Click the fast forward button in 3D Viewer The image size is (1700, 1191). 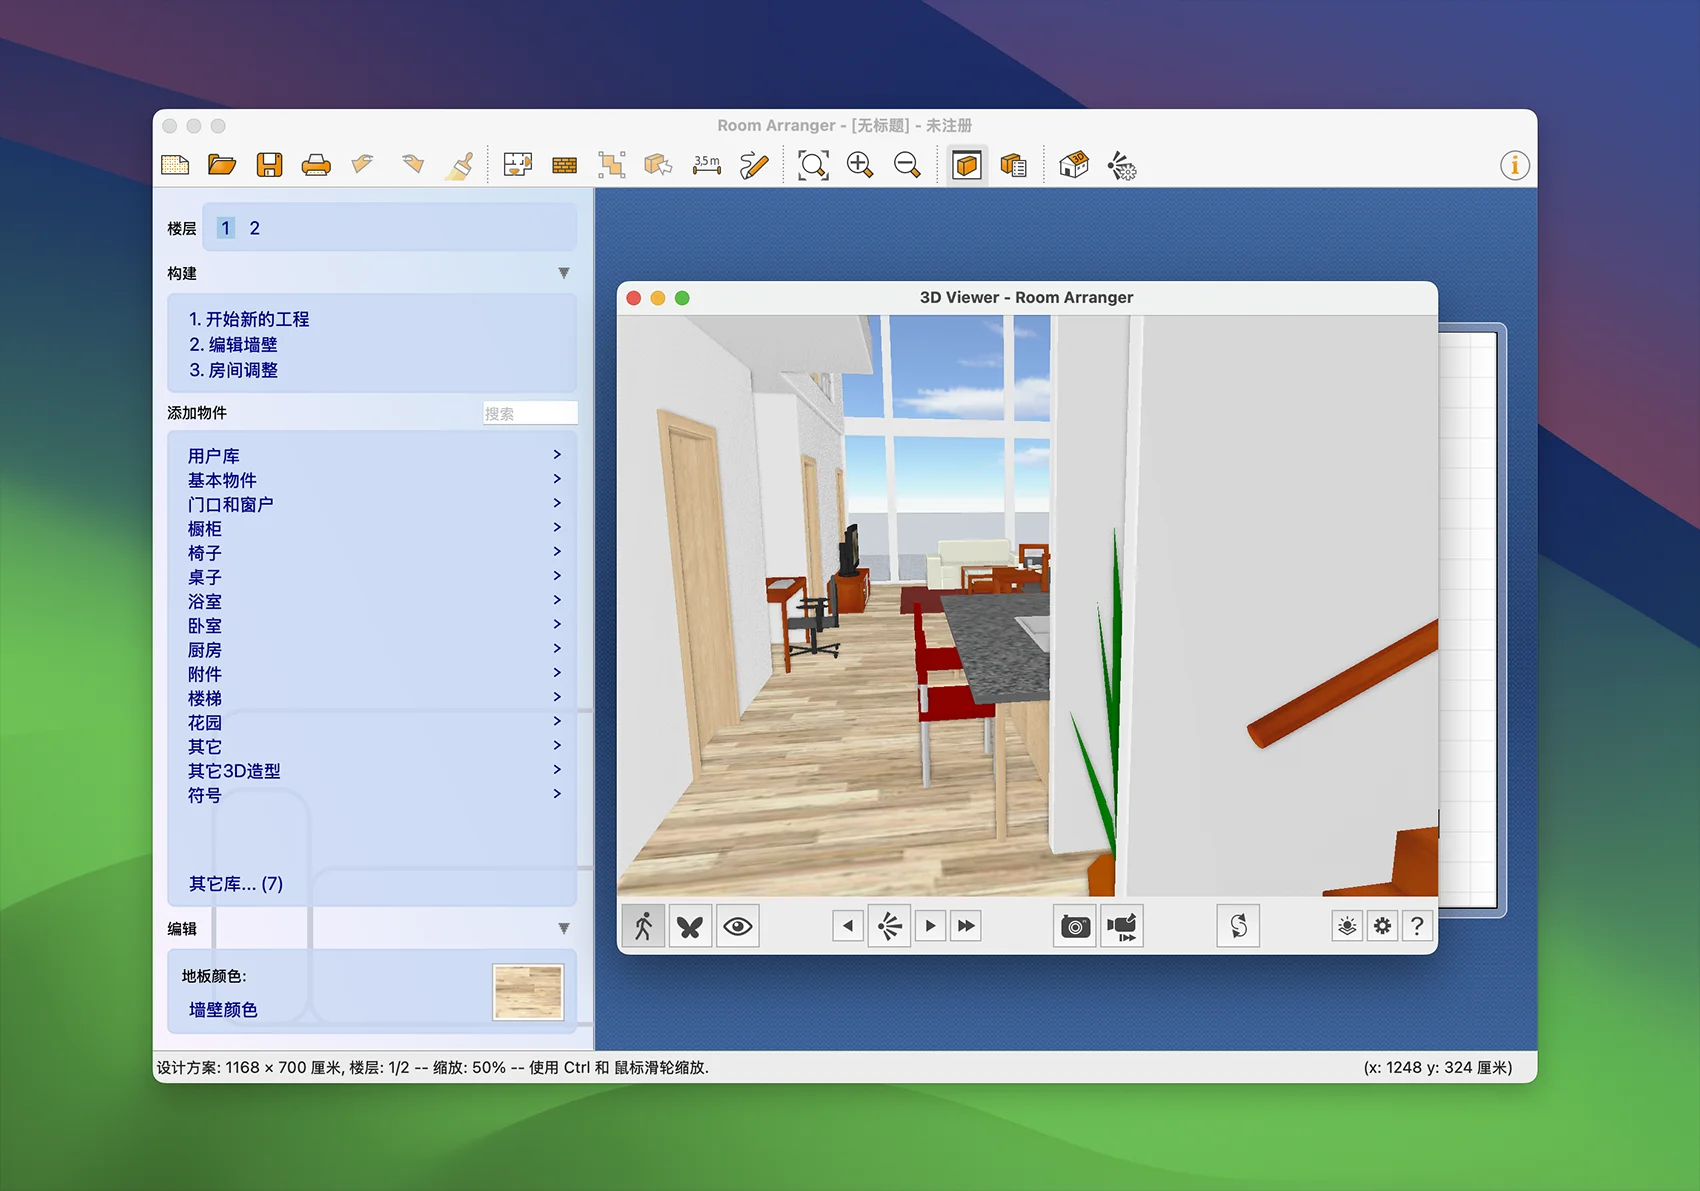tap(966, 926)
